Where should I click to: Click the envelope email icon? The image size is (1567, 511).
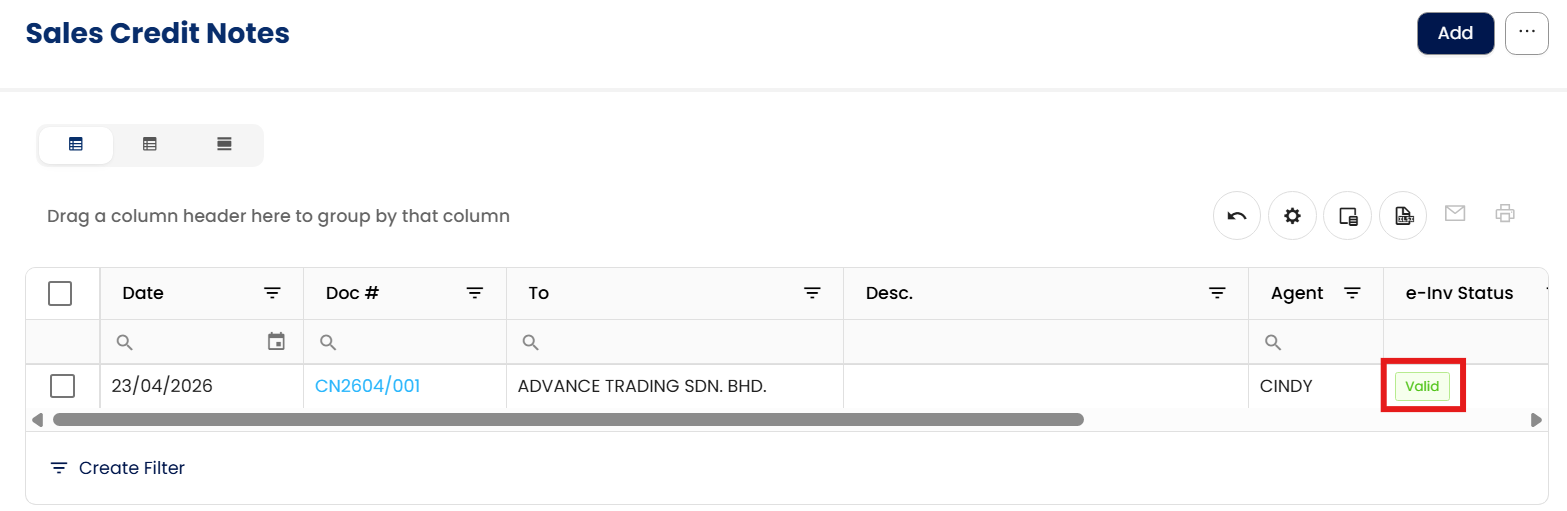[1455, 213]
